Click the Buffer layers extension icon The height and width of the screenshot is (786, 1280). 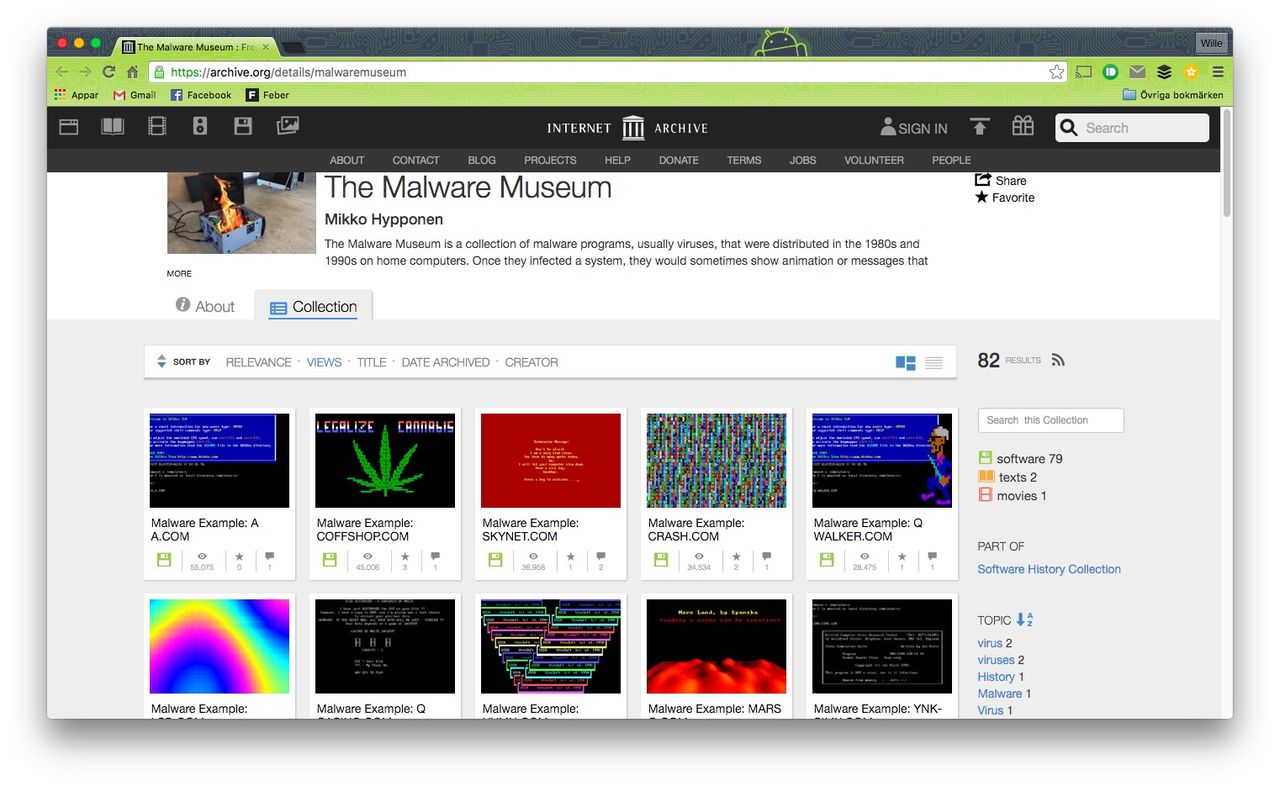[x=1164, y=72]
